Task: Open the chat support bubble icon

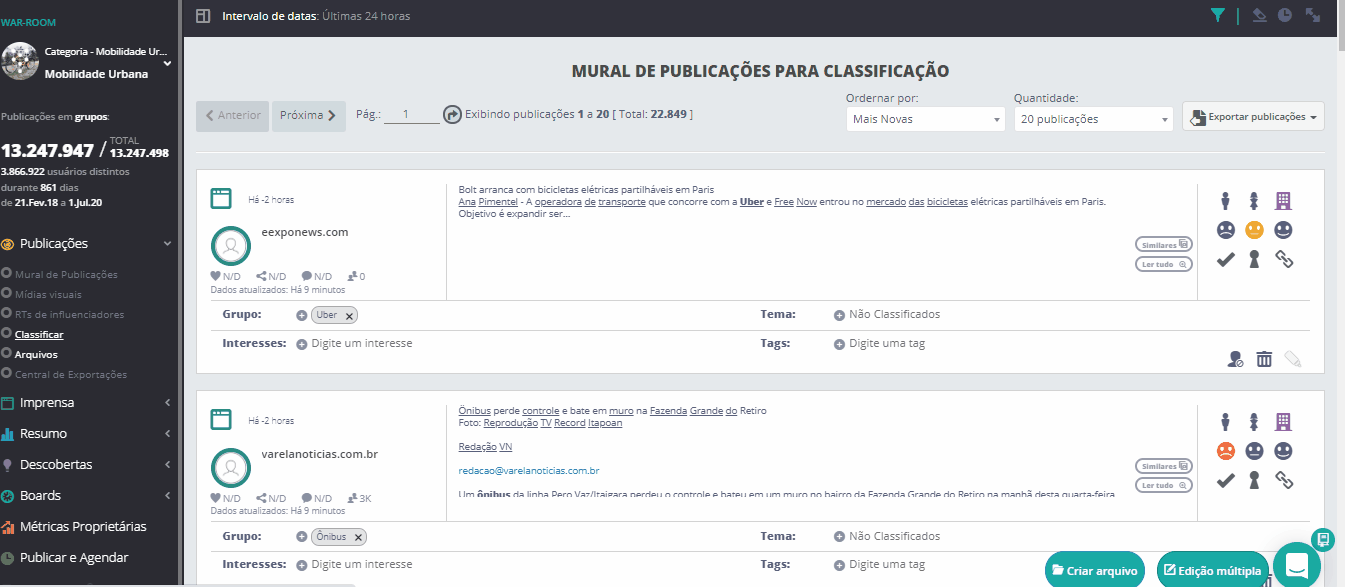Action: tap(1296, 563)
